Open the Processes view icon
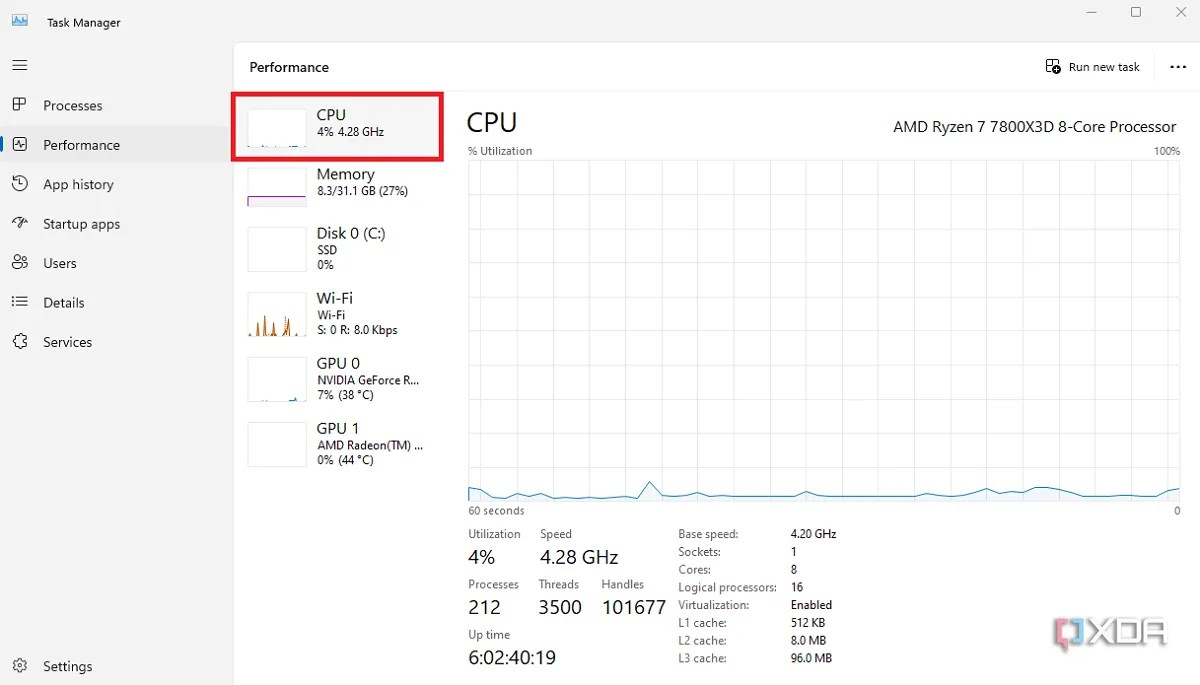This screenshot has width=1200, height=685. click(x=21, y=105)
